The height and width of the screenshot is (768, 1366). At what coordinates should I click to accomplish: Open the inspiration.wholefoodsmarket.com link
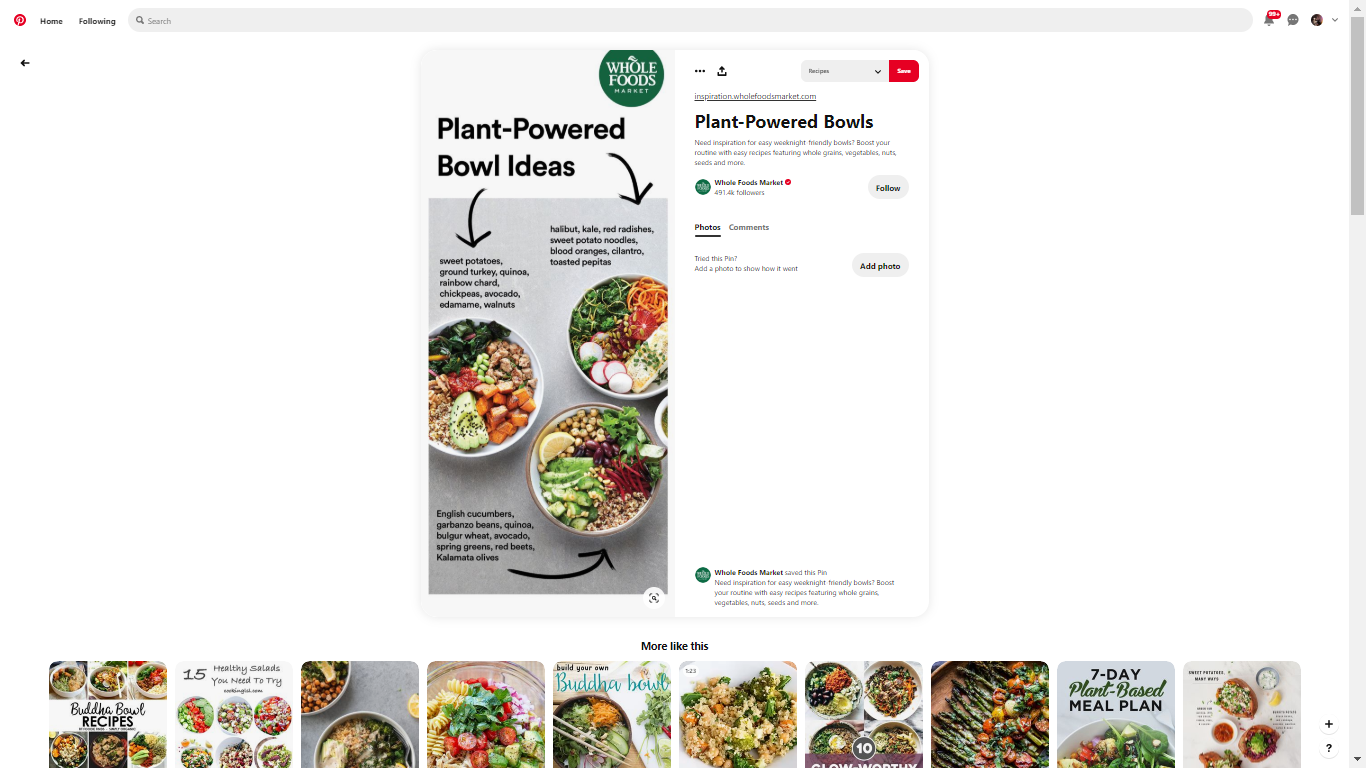coord(755,96)
